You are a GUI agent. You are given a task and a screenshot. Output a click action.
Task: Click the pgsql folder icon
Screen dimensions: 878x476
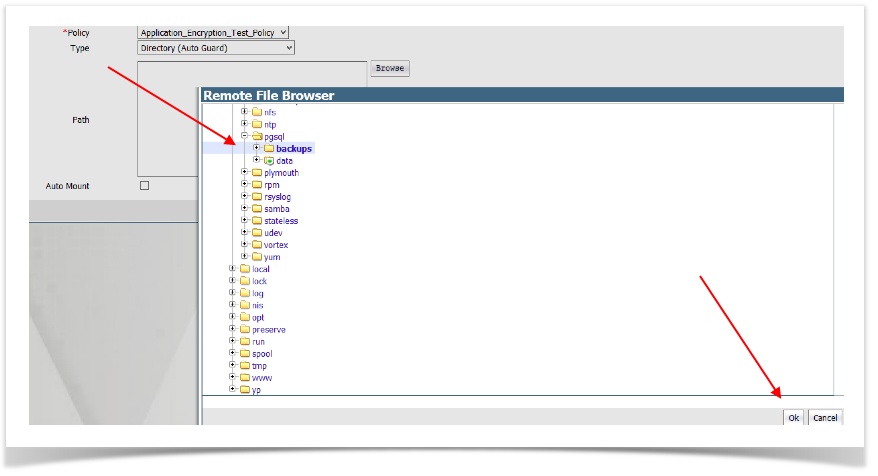tap(256, 137)
